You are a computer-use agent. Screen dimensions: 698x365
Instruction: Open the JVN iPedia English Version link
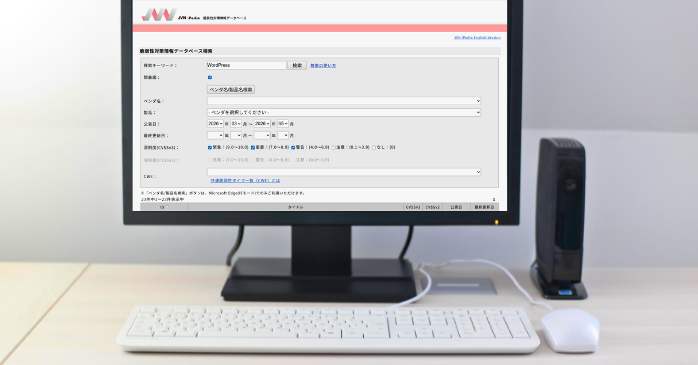tap(477, 38)
